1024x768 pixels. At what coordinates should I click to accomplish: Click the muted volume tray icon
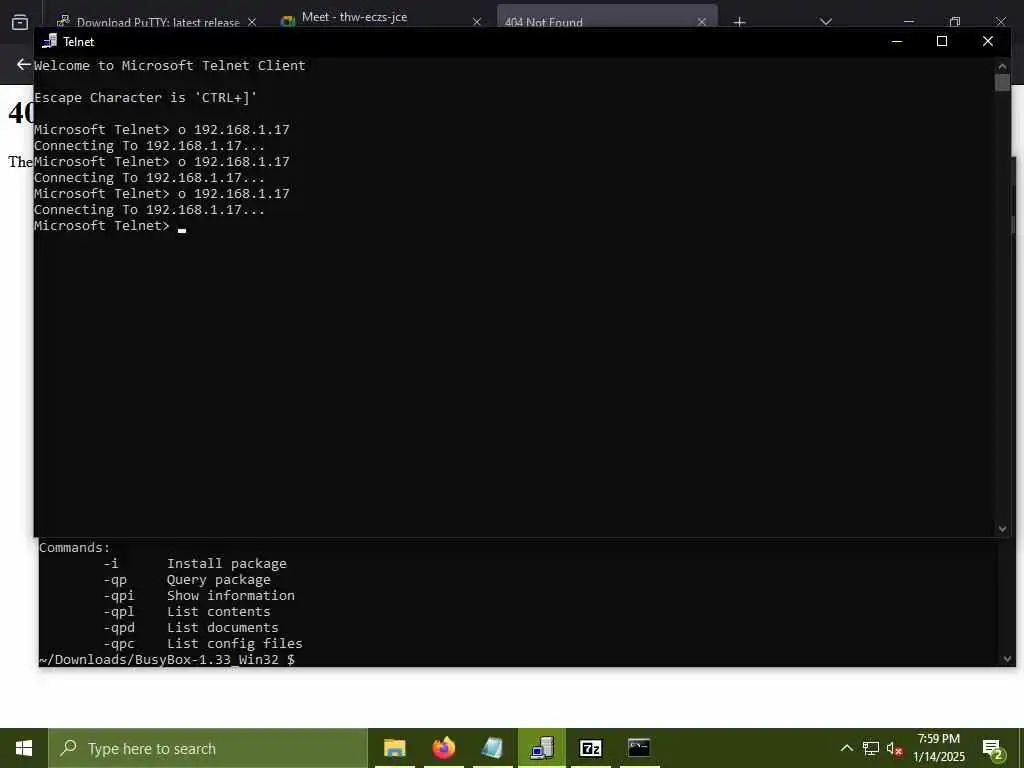[x=894, y=749]
